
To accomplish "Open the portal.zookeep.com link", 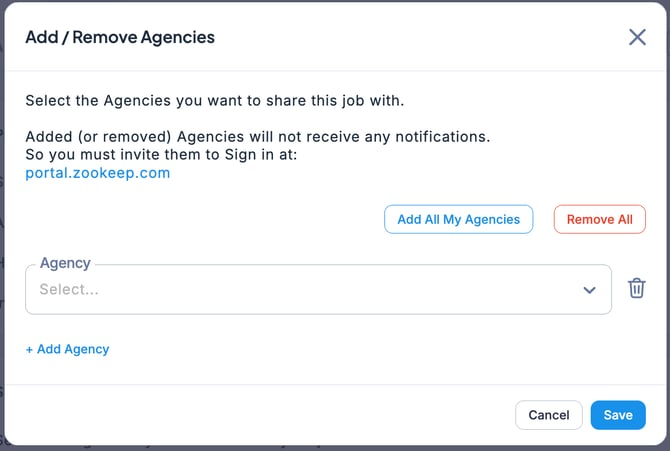I will 98,173.
